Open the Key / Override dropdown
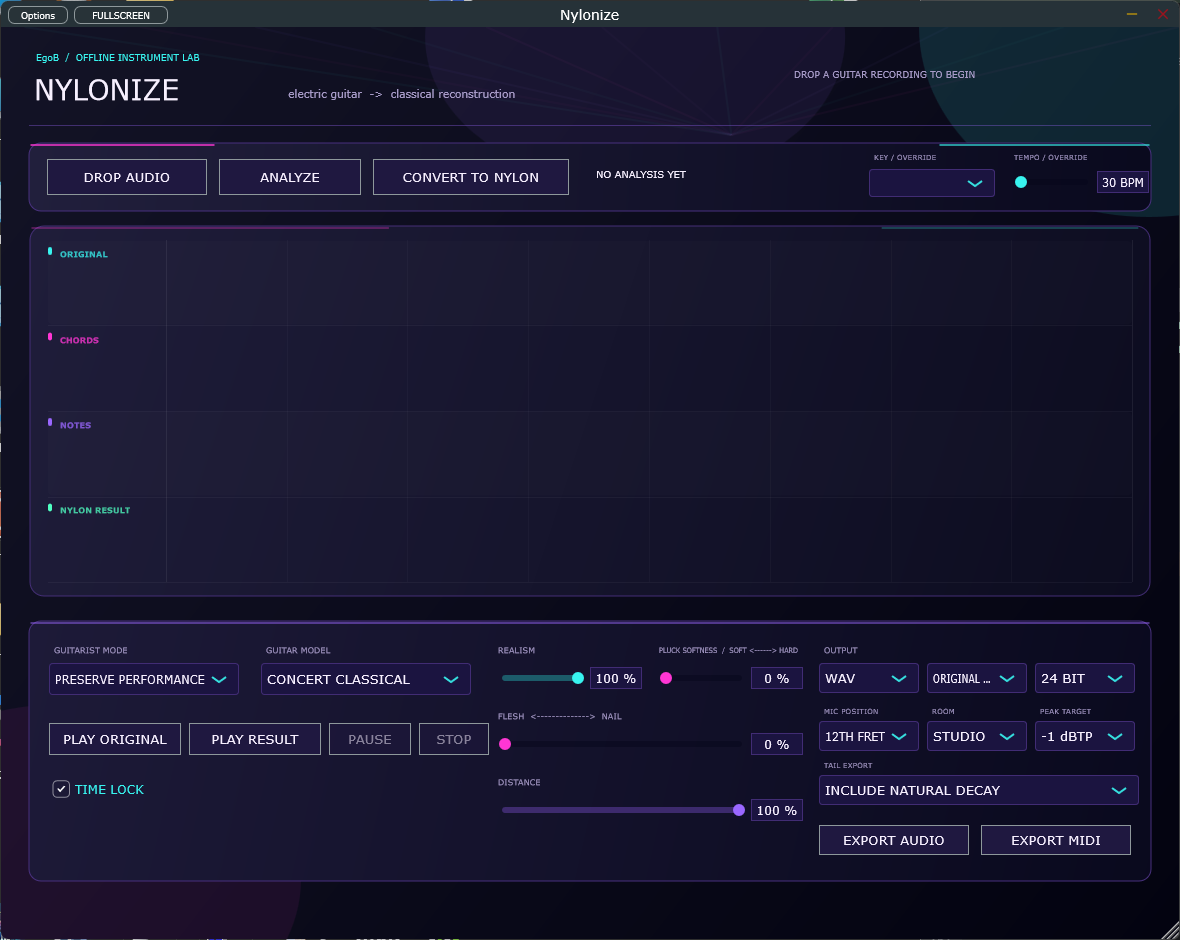 [932, 183]
